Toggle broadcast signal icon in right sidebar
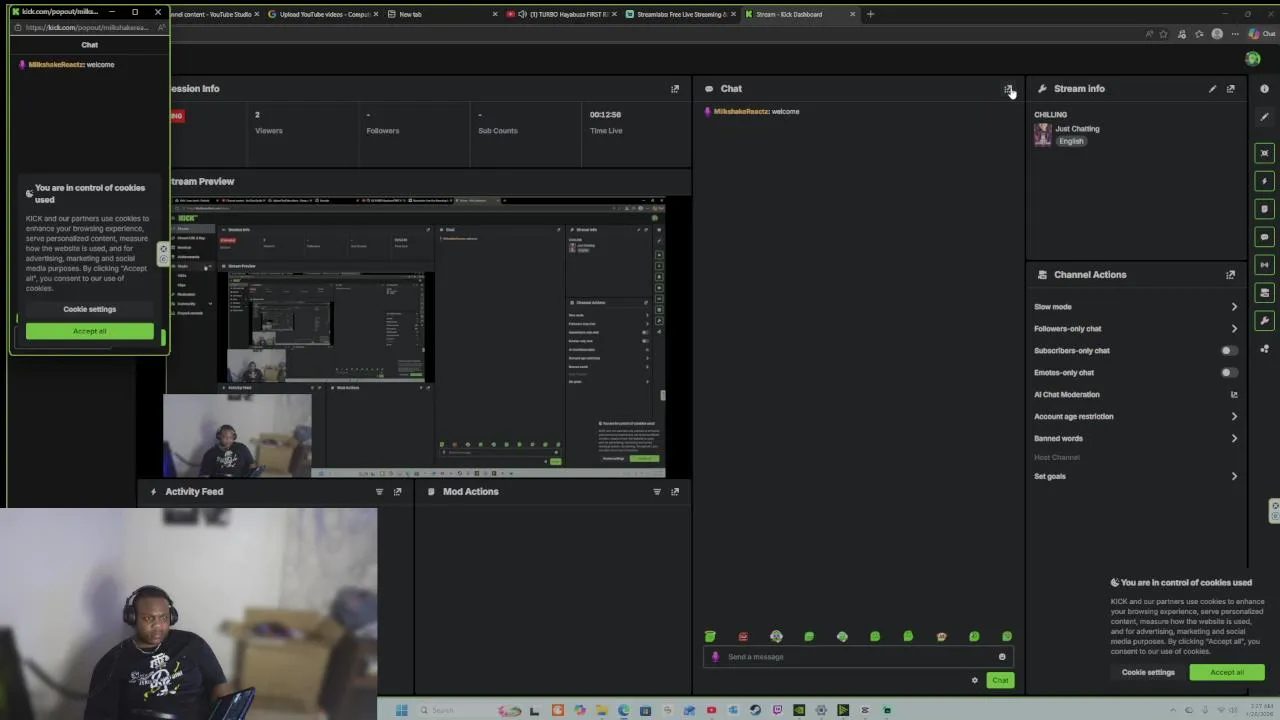 pos(1264,265)
